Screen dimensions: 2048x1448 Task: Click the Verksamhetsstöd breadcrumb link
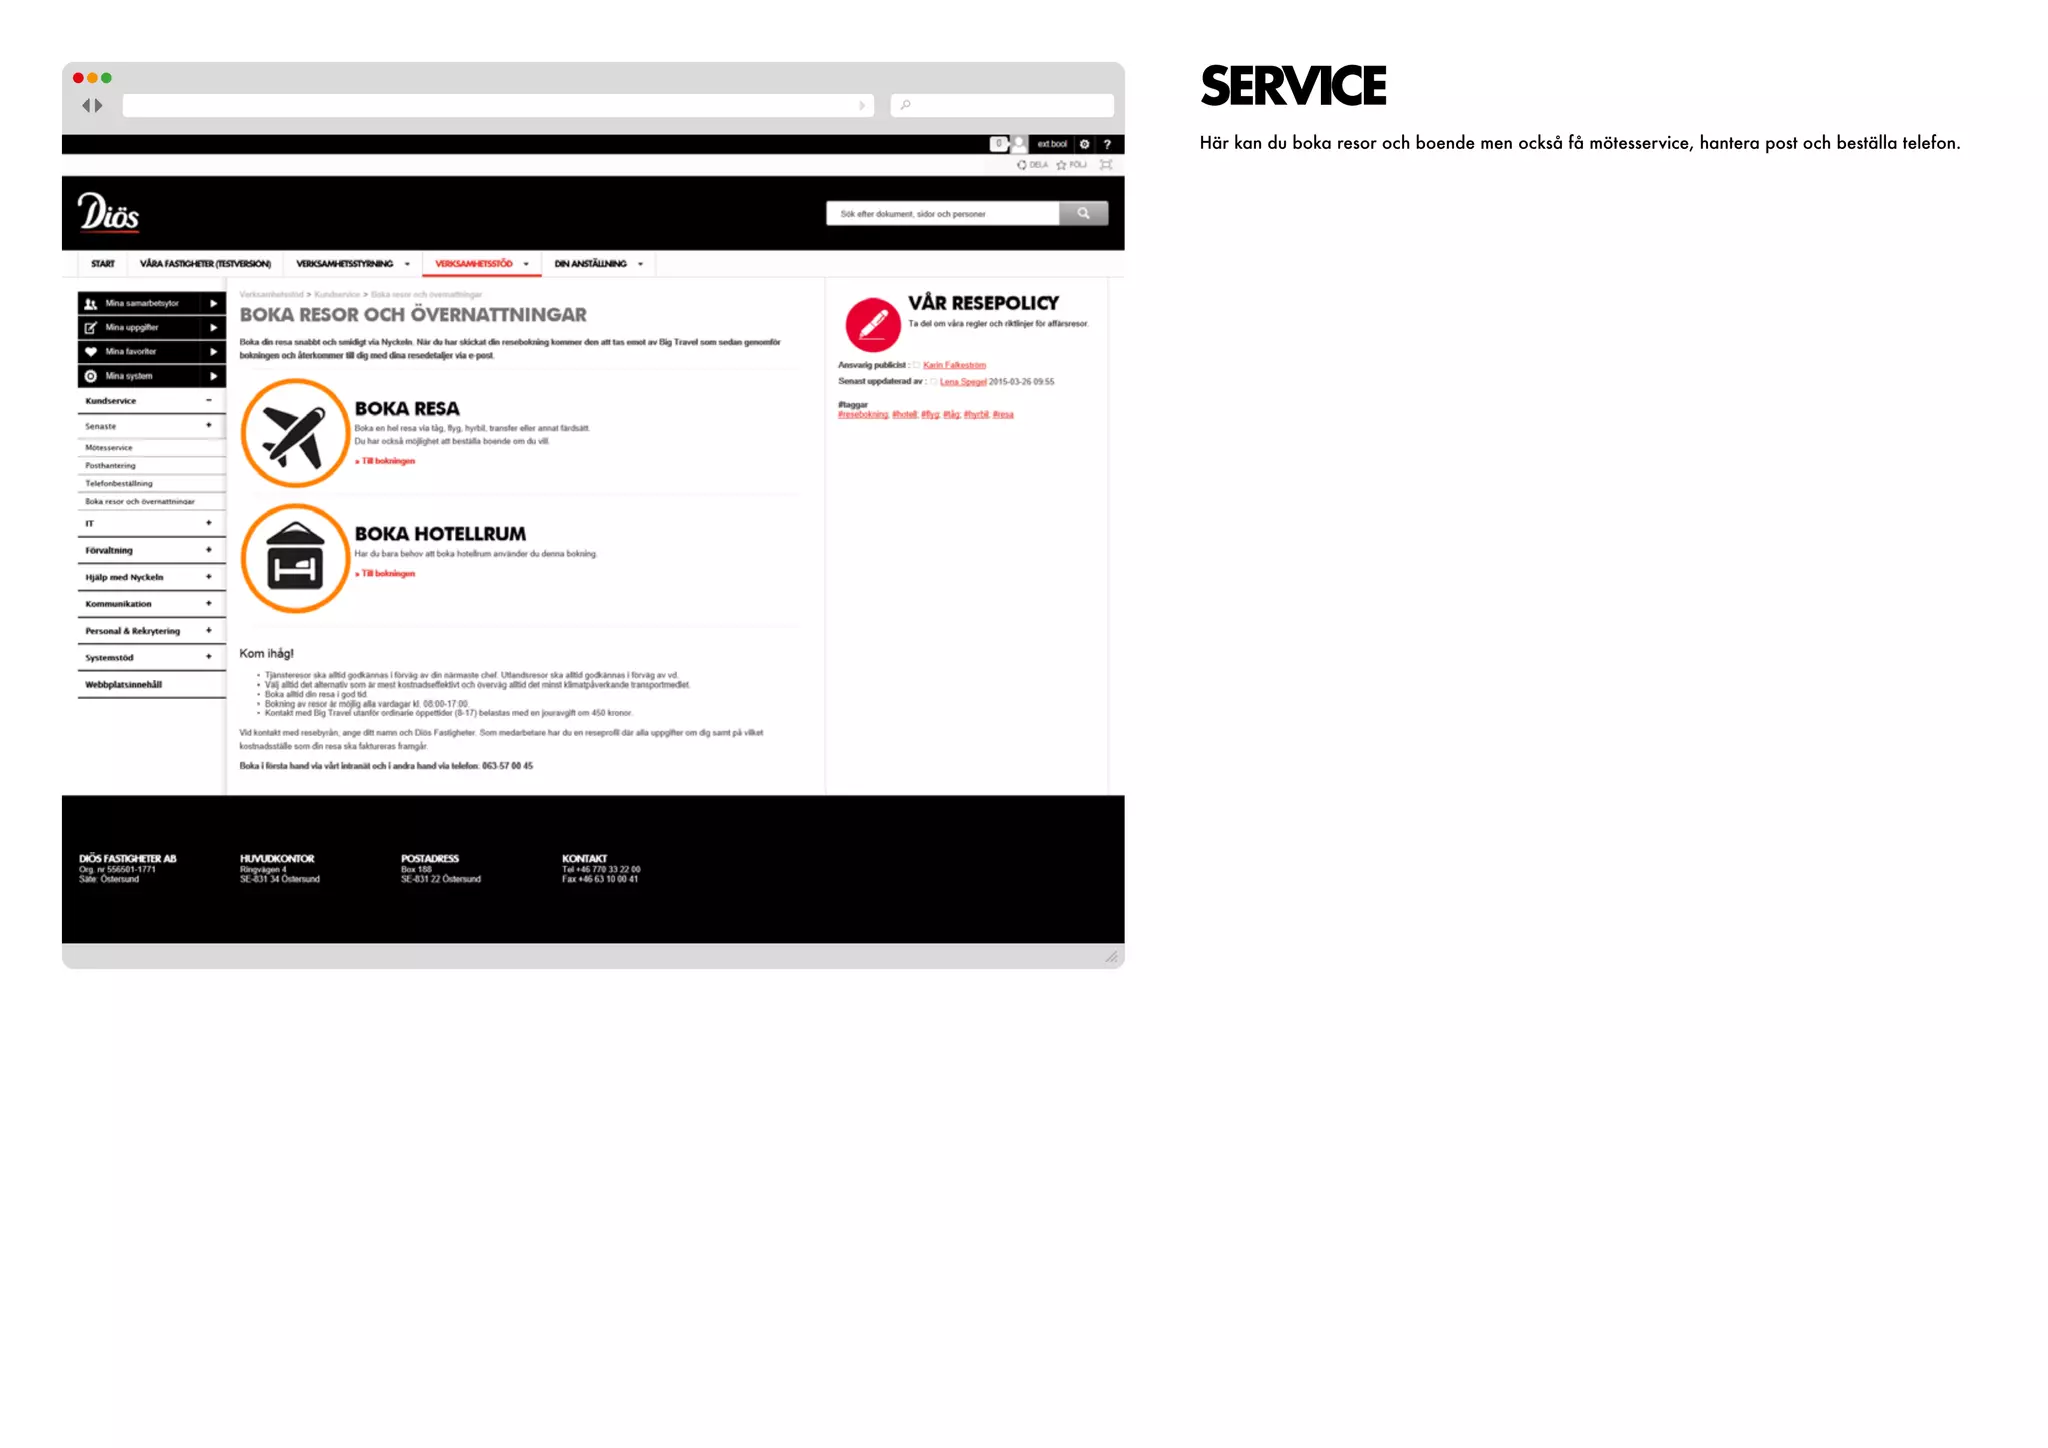(271, 295)
